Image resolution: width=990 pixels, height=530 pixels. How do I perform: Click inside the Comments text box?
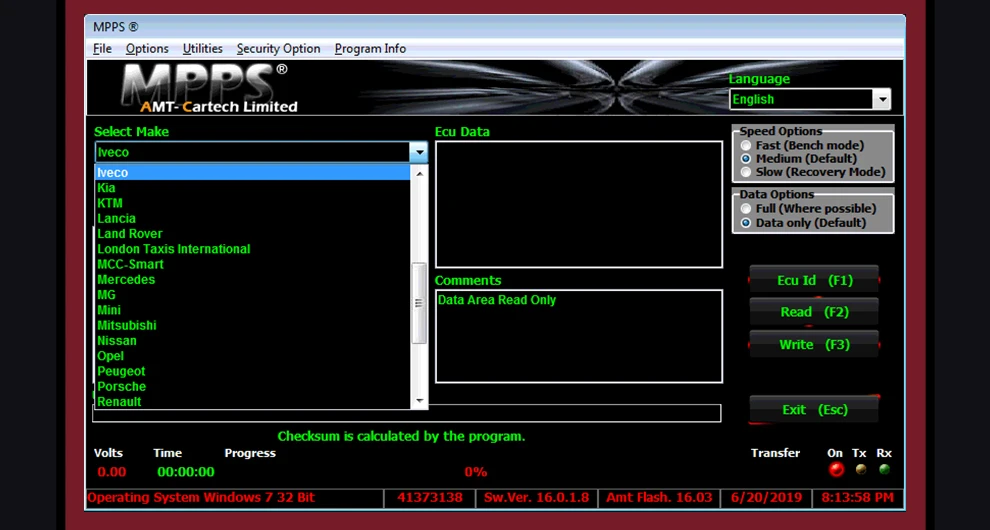pyautogui.click(x=578, y=336)
